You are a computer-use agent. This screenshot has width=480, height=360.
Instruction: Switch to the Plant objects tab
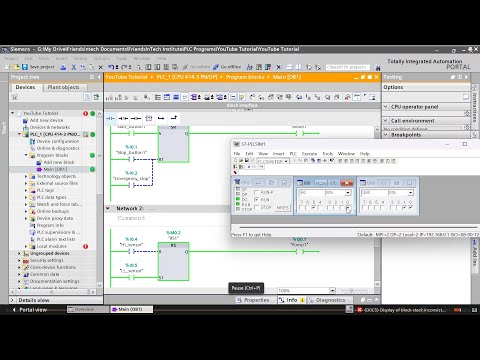[64, 87]
